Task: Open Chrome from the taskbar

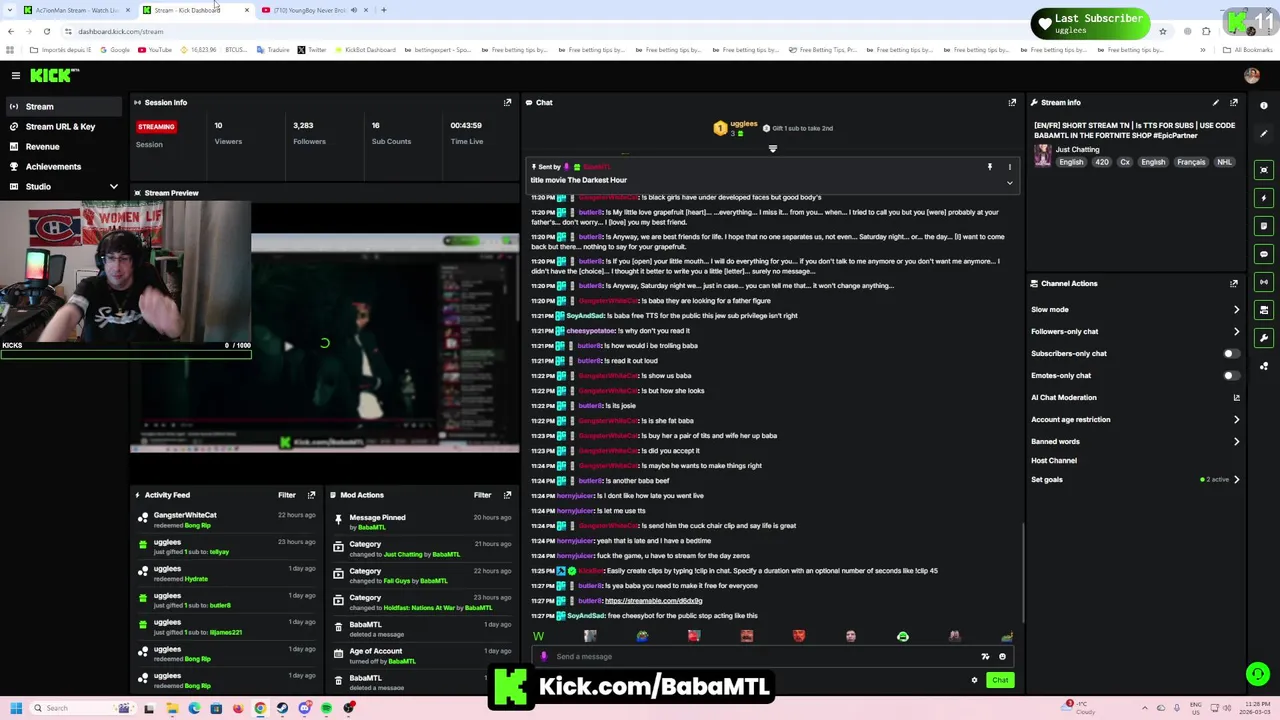Action: (260, 708)
